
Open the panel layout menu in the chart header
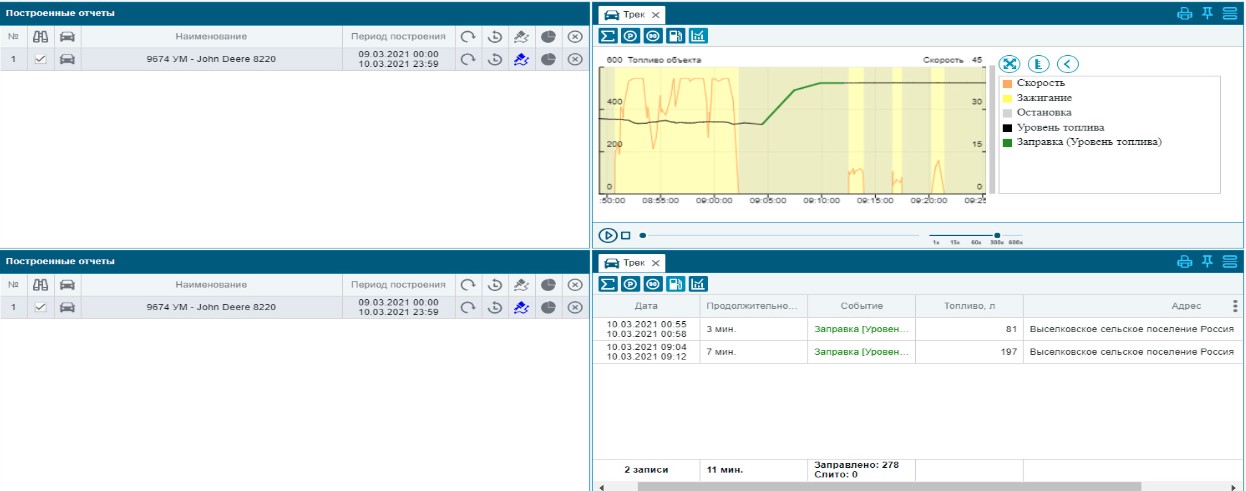tap(1229, 14)
